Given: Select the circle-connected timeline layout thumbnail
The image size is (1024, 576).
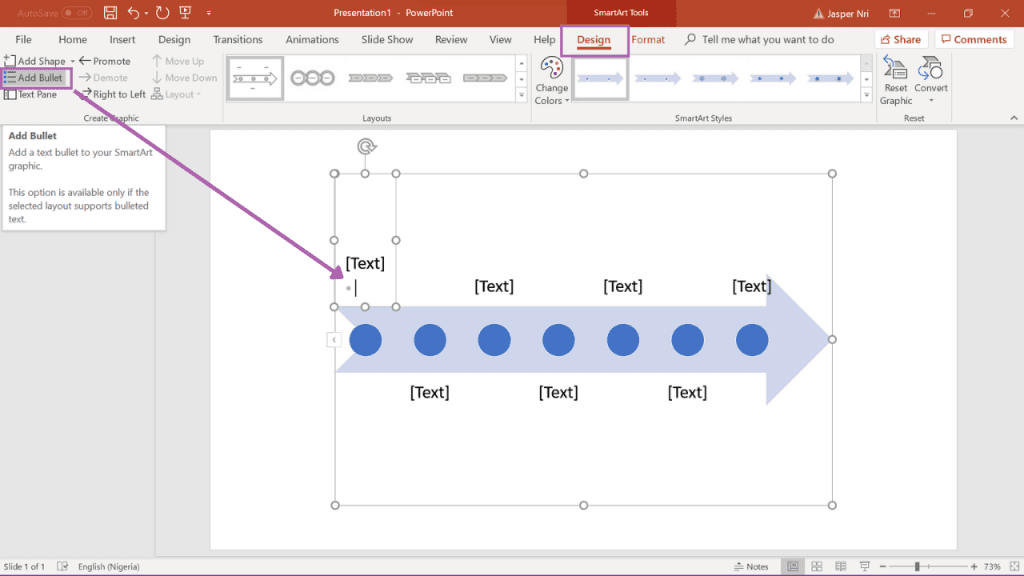Looking at the screenshot, I should pos(312,78).
